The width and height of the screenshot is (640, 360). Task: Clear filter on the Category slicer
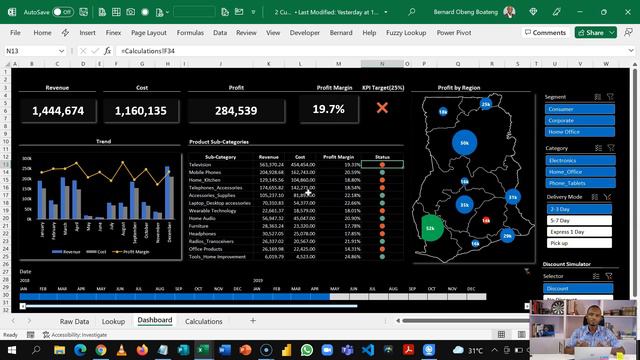coord(611,148)
